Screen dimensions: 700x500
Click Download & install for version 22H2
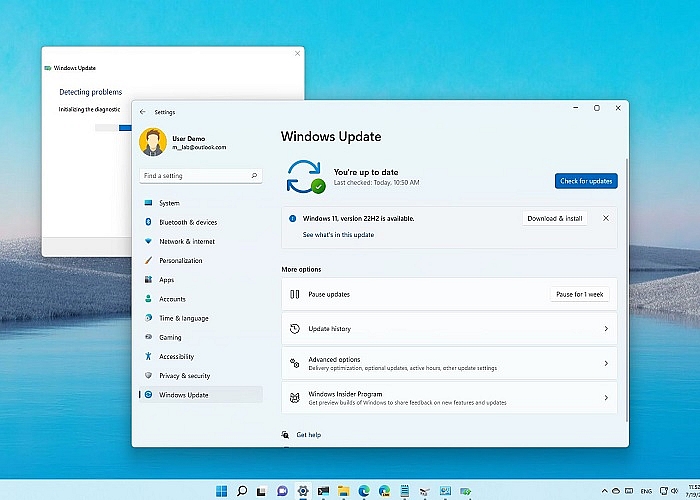pyautogui.click(x=554, y=219)
